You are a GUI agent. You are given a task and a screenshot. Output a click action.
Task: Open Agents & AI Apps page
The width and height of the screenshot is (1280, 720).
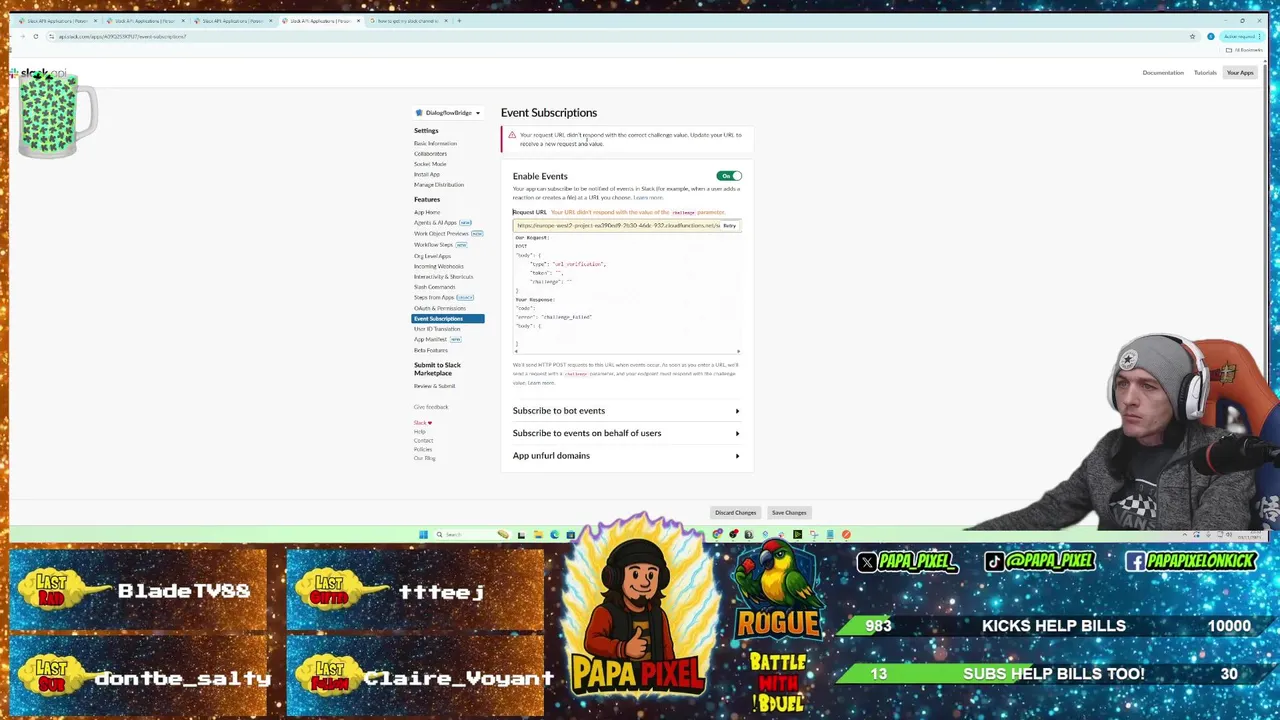pos(435,223)
